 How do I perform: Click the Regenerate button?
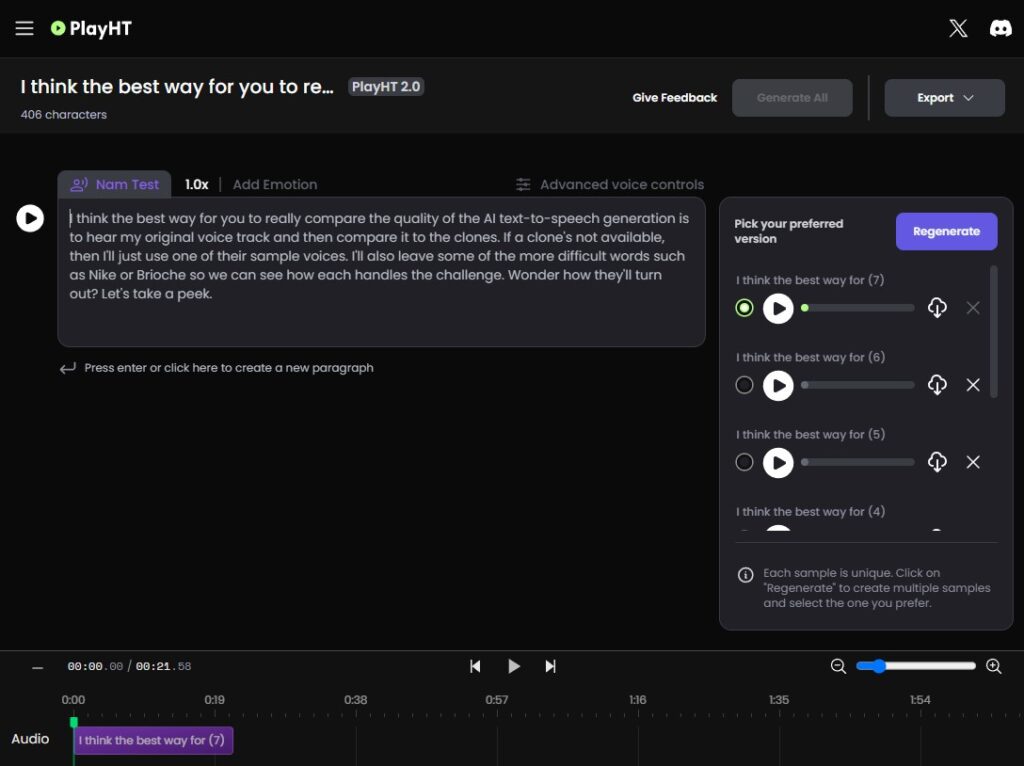click(x=946, y=231)
